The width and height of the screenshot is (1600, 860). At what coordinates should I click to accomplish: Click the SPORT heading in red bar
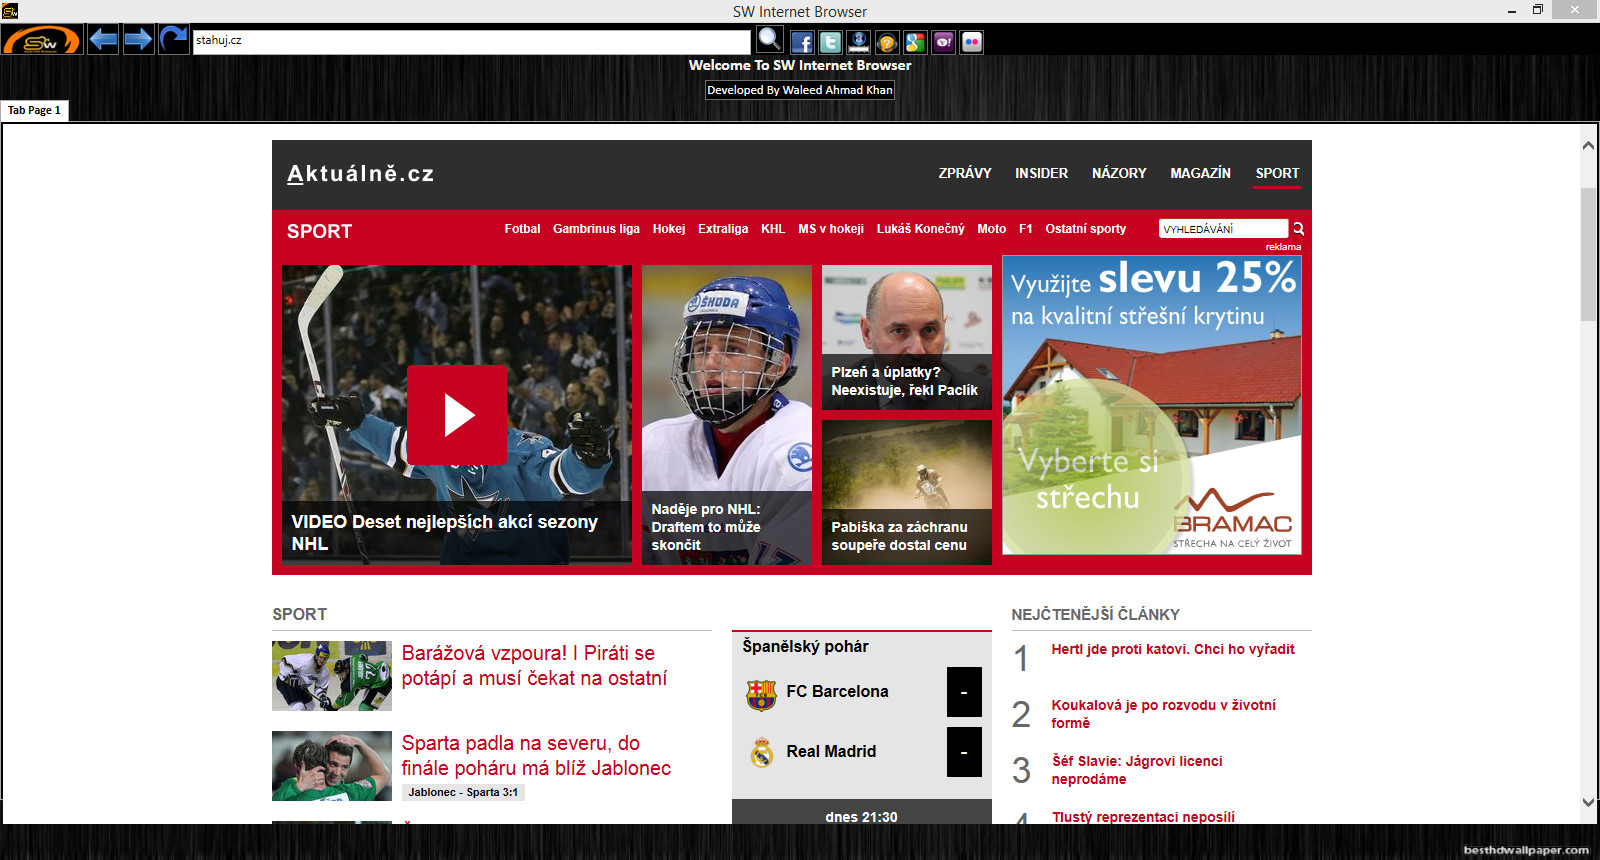coord(319,231)
